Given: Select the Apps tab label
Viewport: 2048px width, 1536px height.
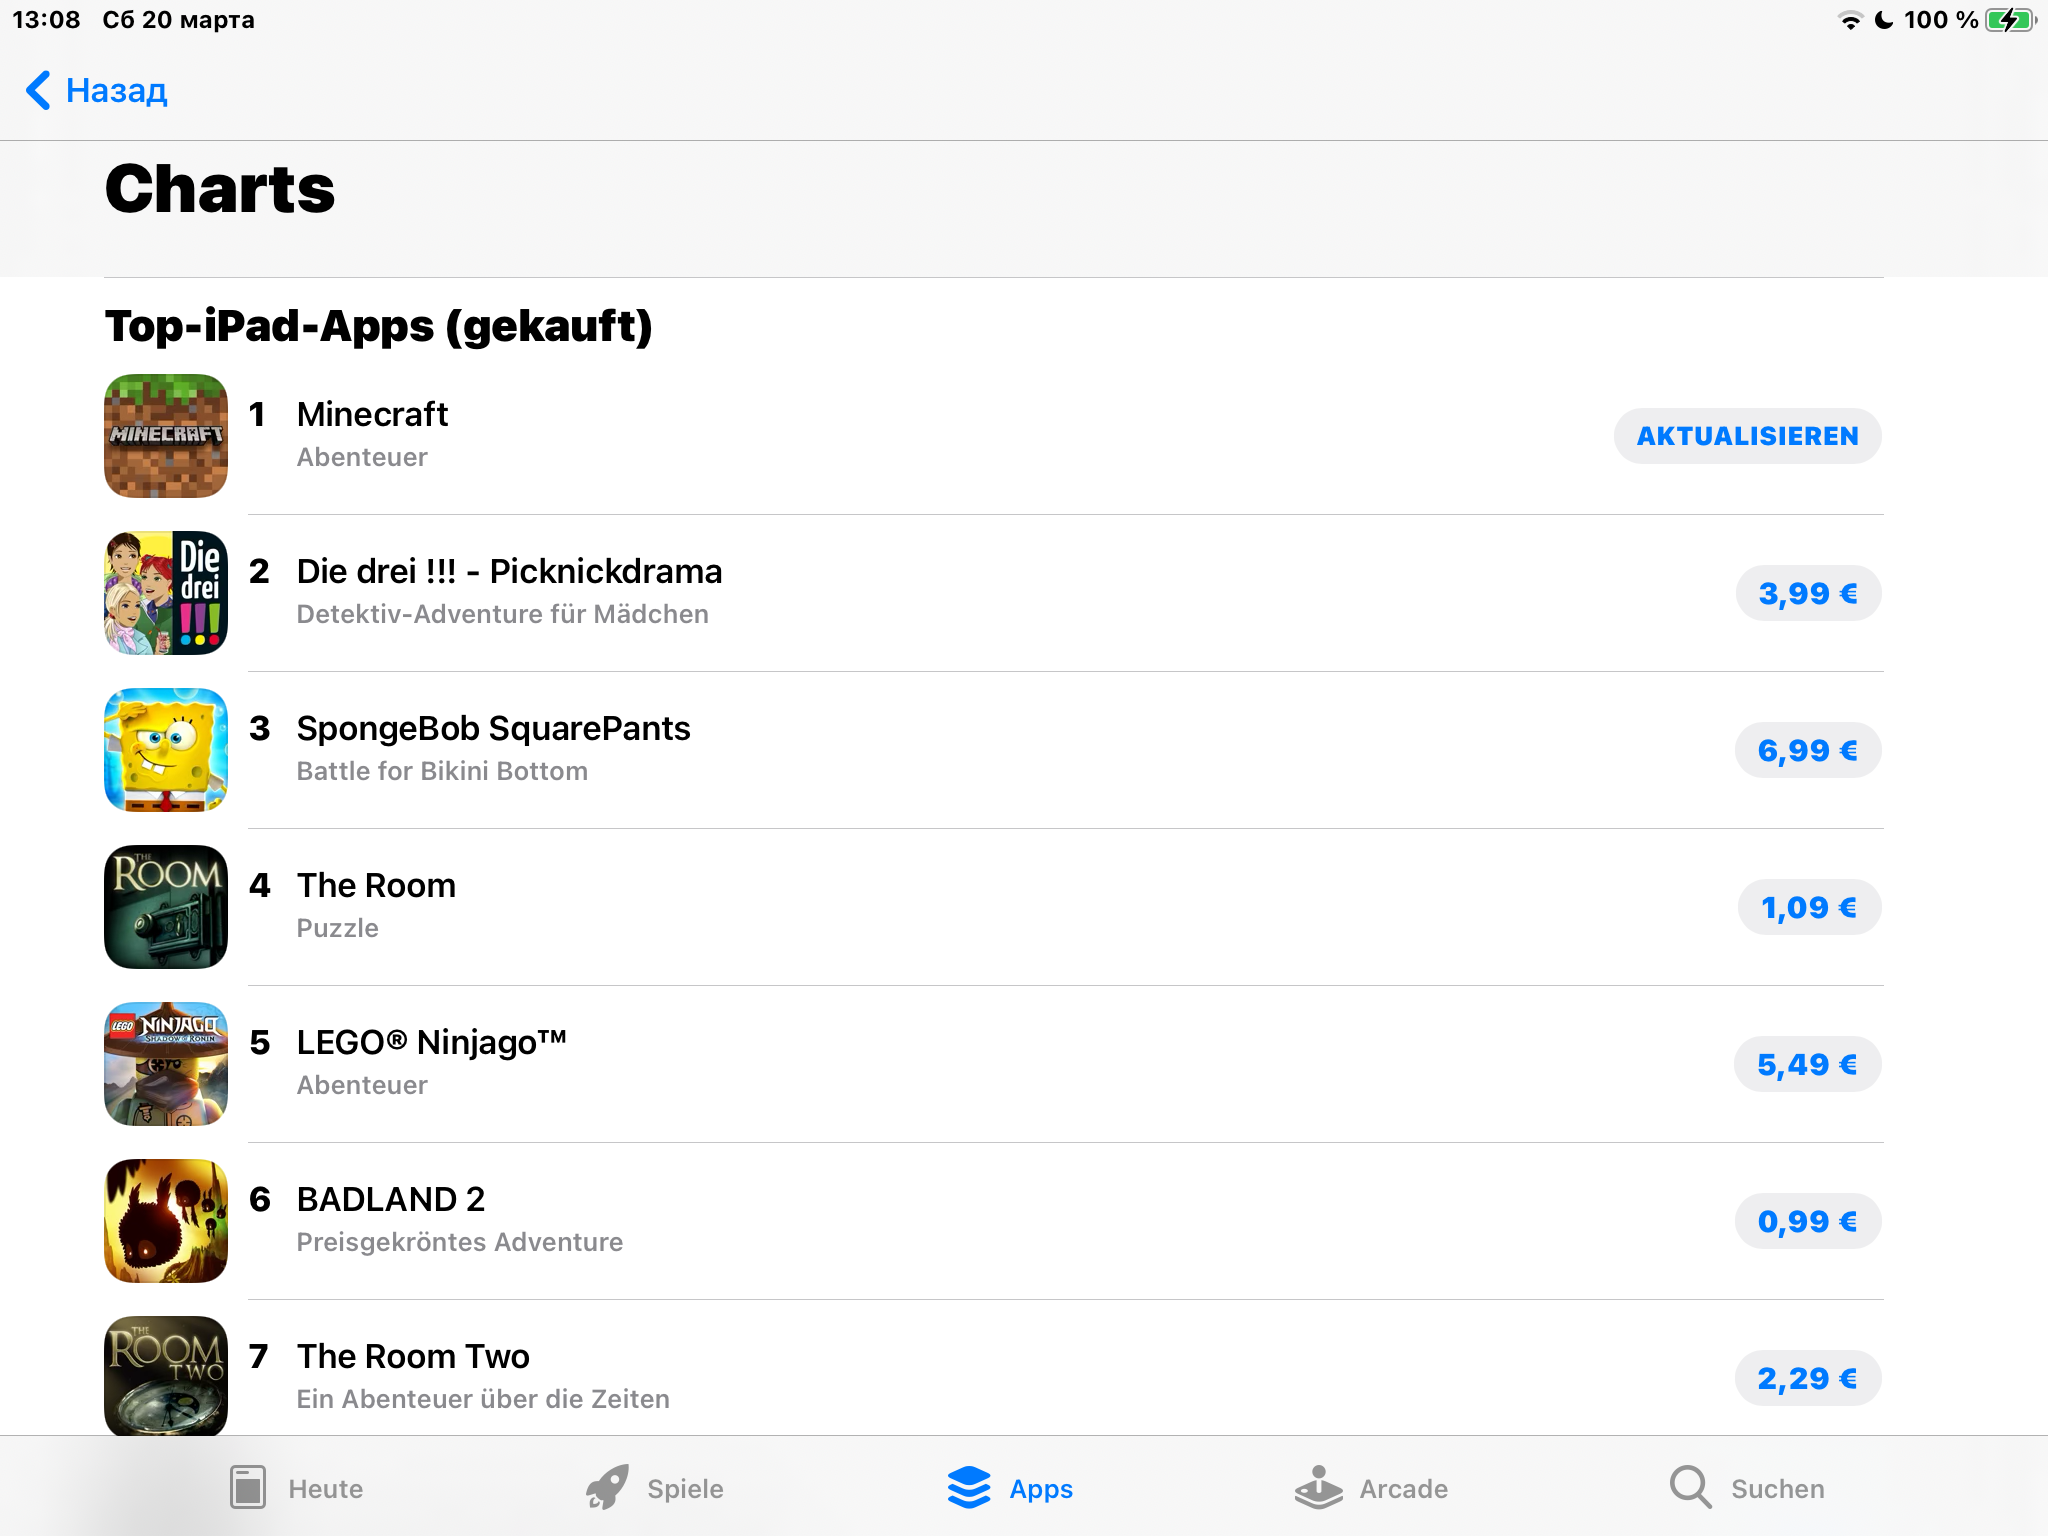Looking at the screenshot, I should click(1041, 1488).
